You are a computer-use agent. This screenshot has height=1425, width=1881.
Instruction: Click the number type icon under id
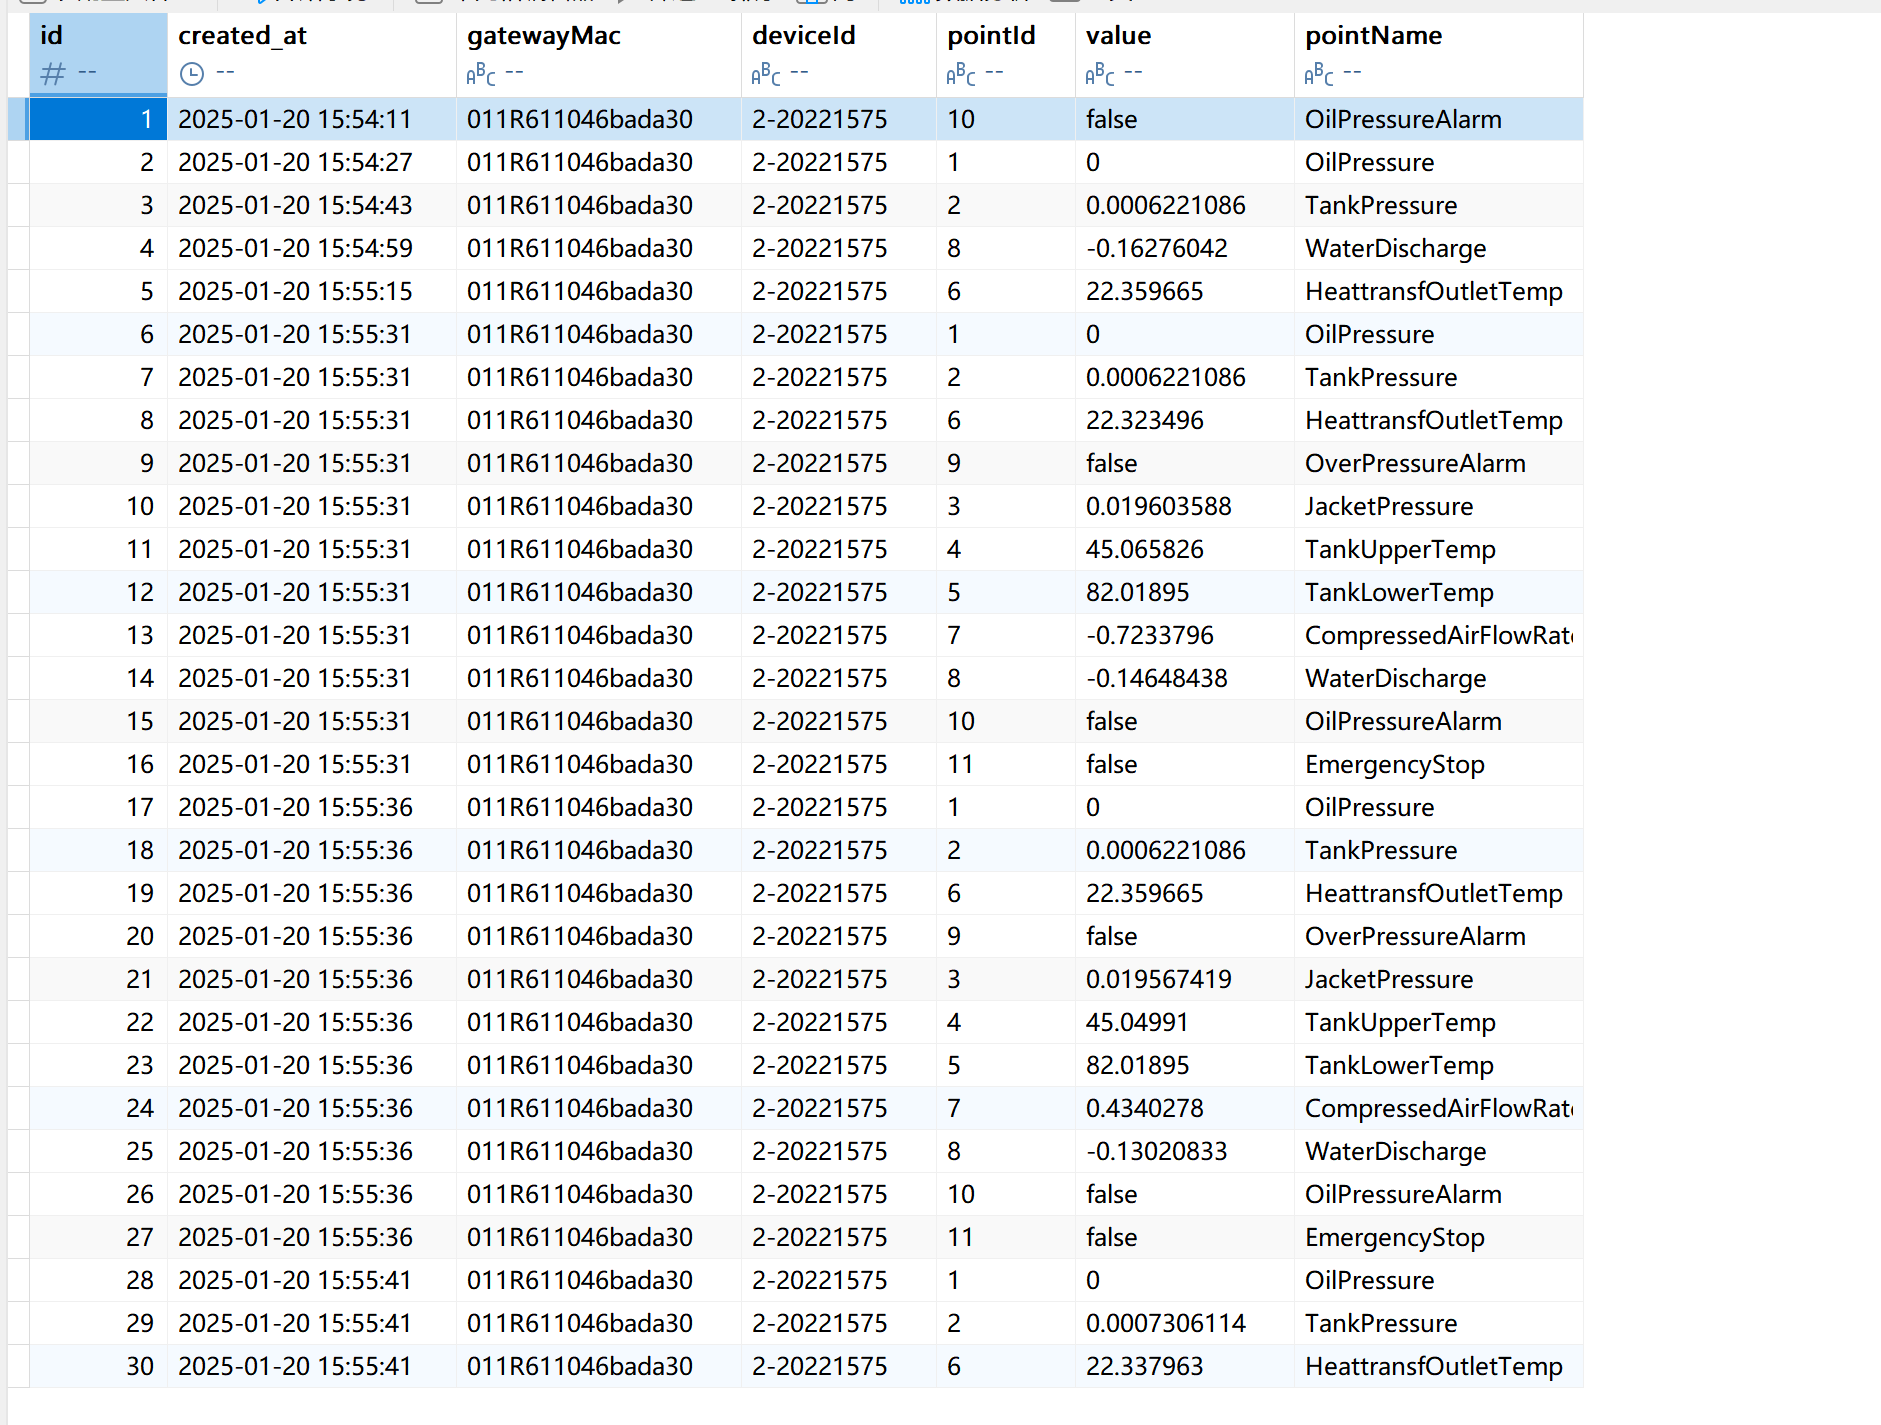(x=53, y=73)
